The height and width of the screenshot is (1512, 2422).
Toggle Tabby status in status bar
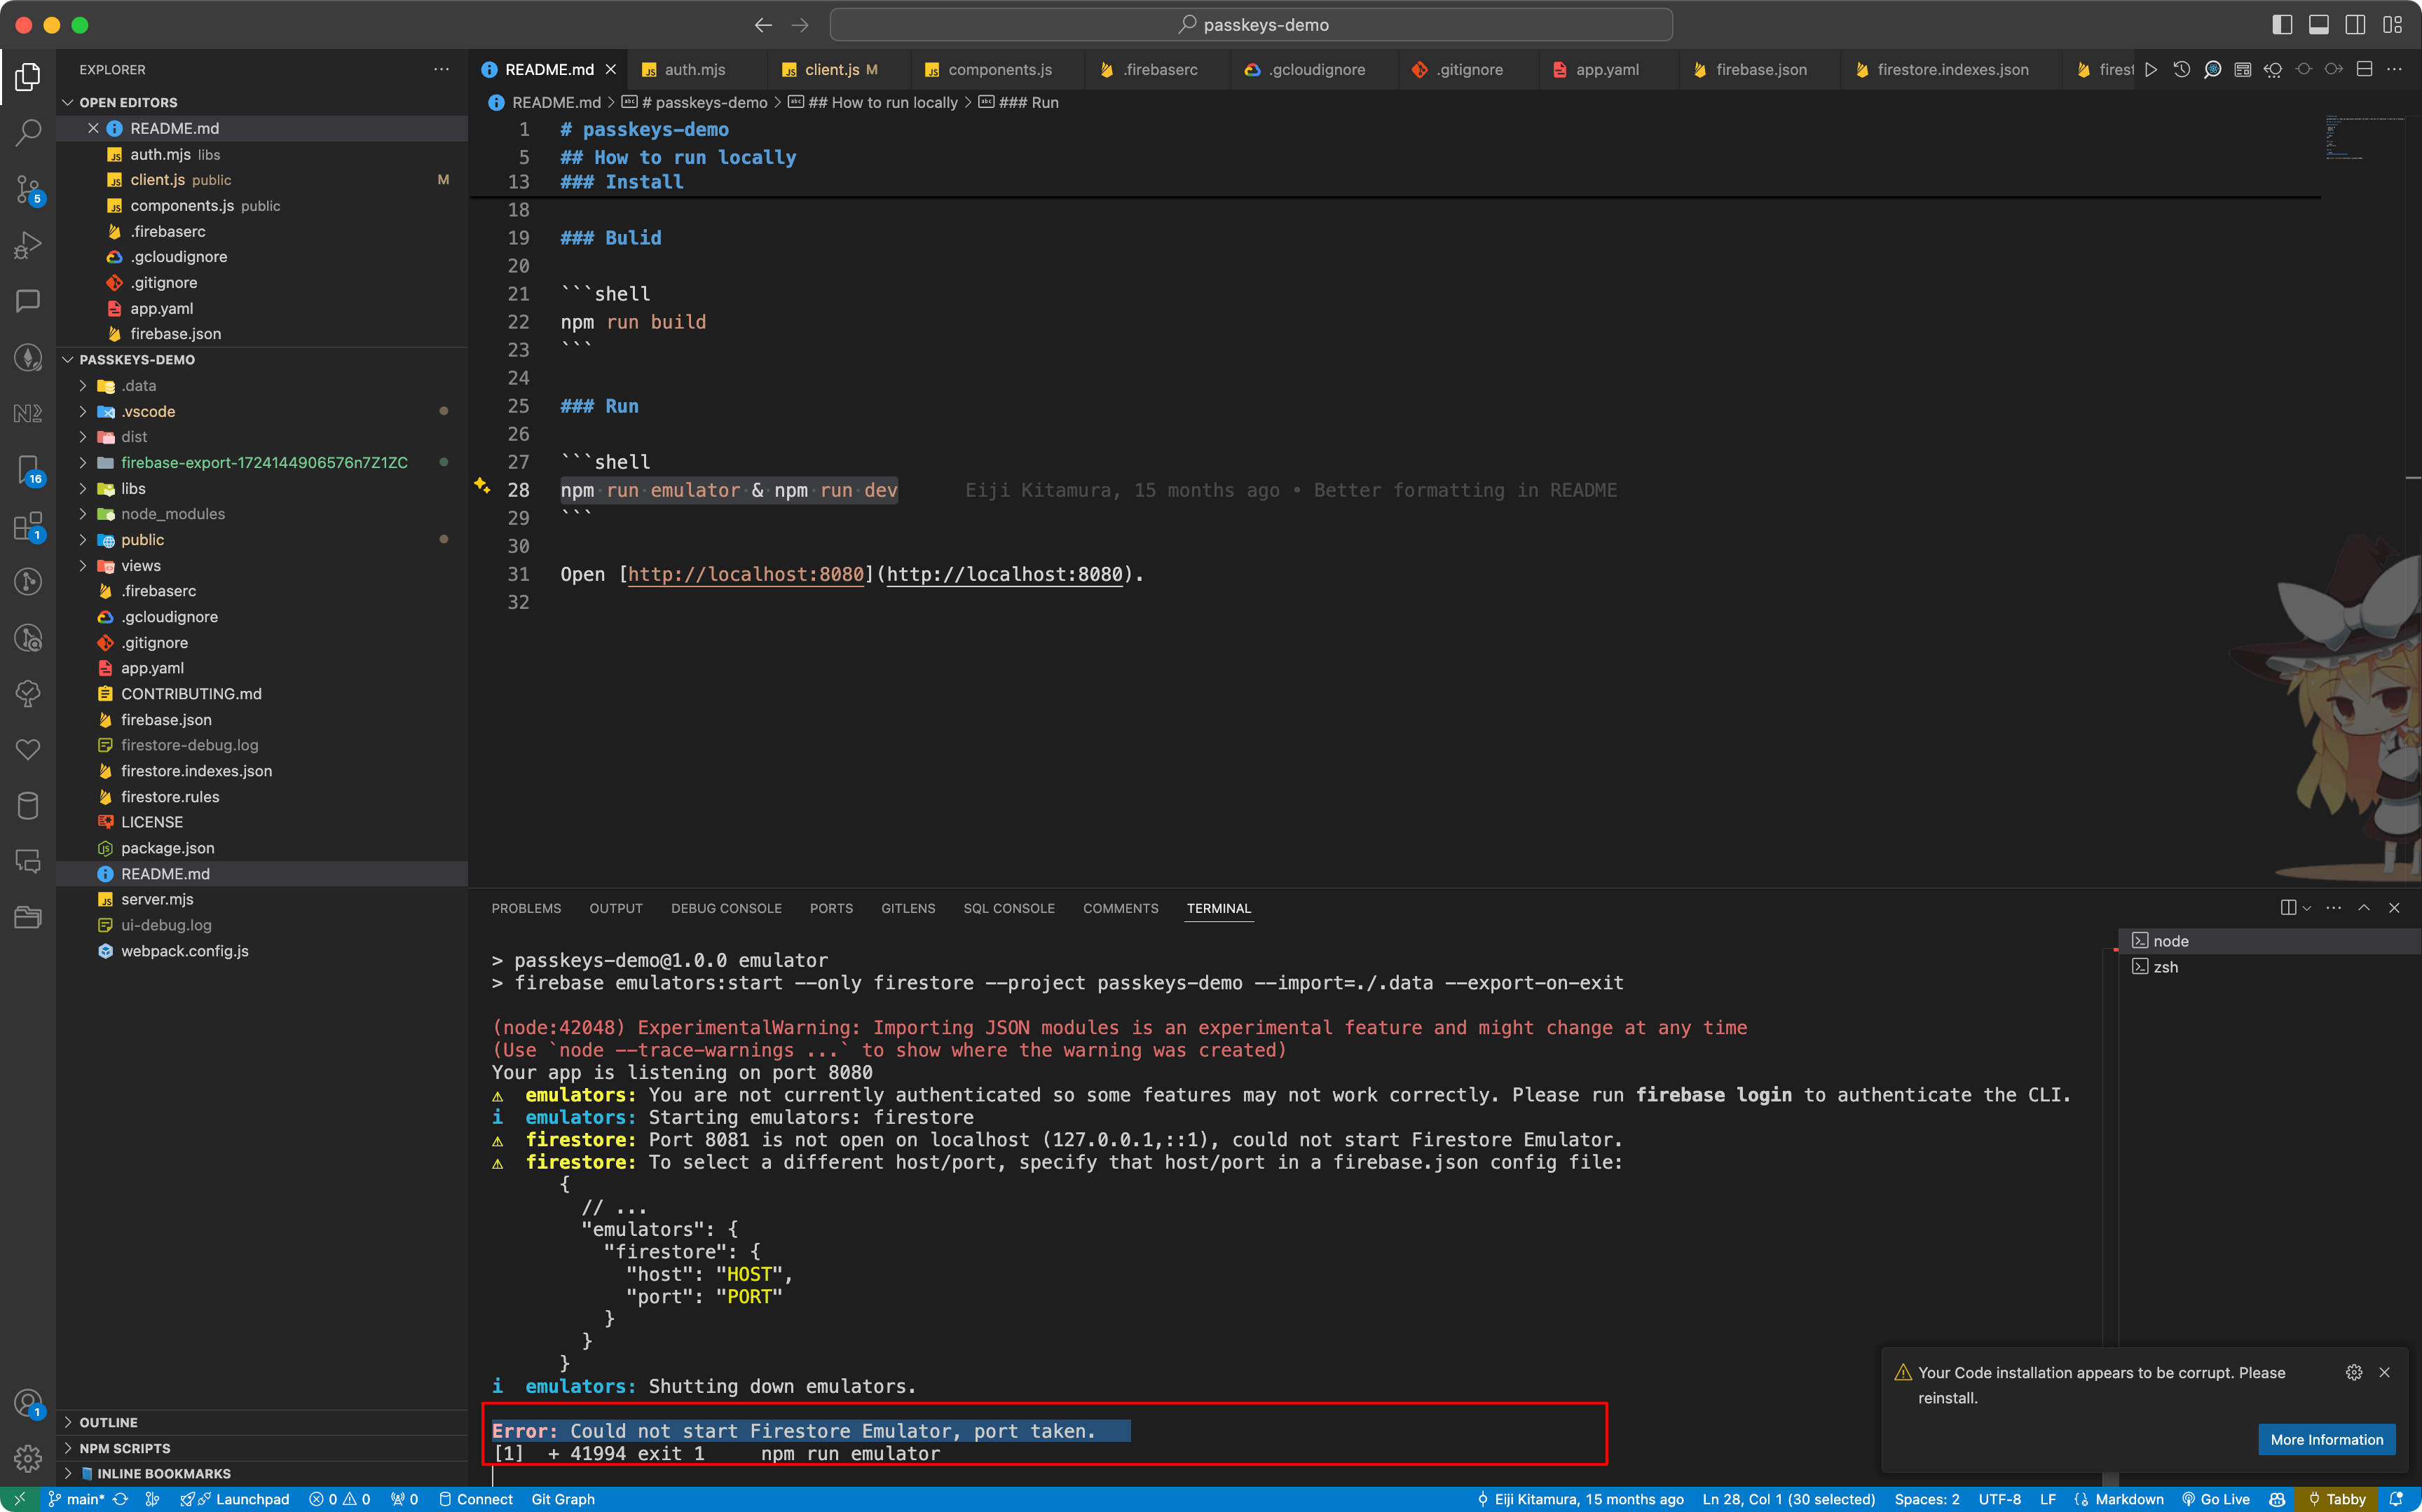click(2336, 1499)
